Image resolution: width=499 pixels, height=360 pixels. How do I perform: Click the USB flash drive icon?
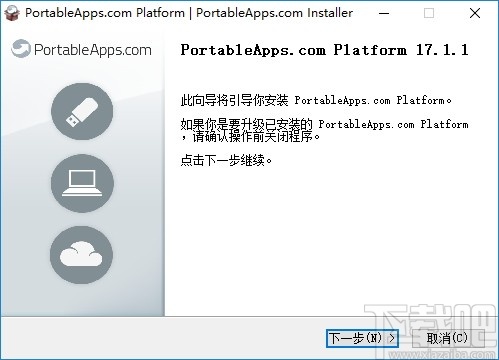click(x=82, y=112)
